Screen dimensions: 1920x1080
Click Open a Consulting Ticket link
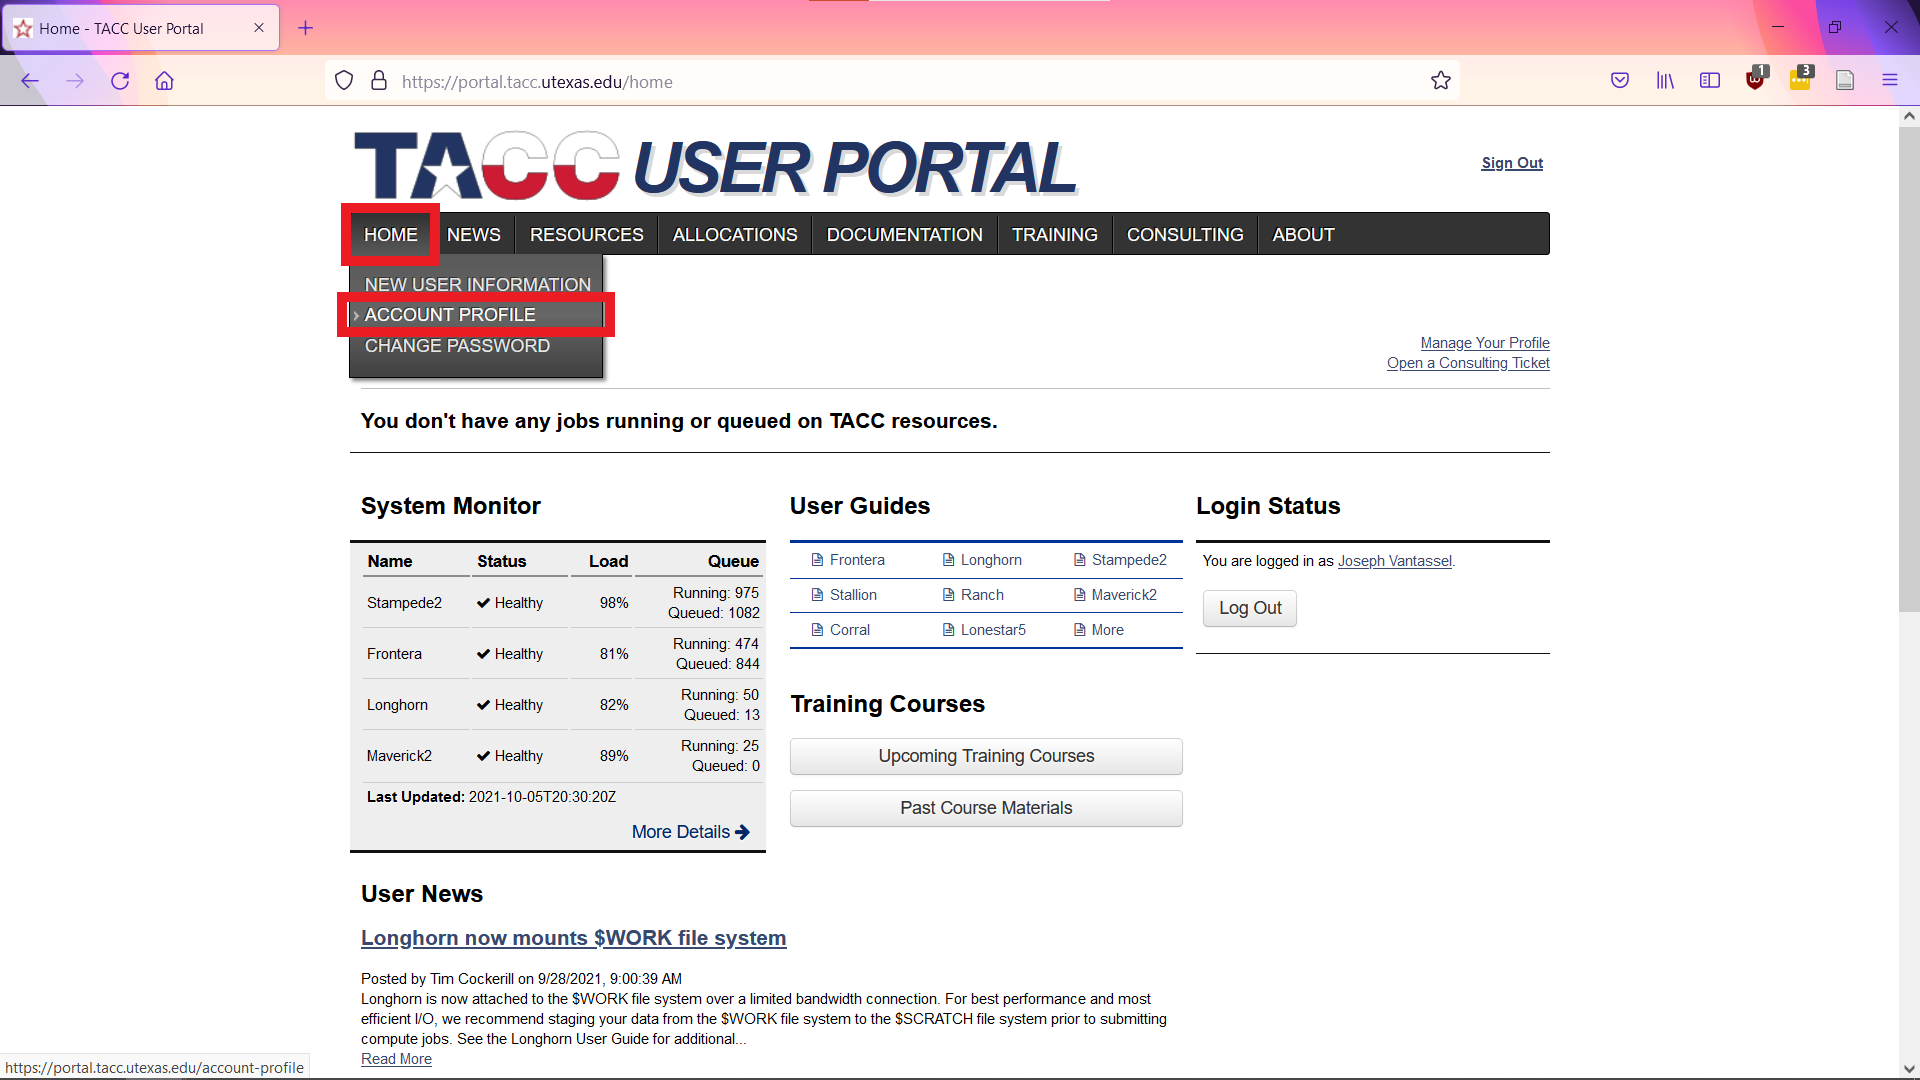(x=1468, y=363)
